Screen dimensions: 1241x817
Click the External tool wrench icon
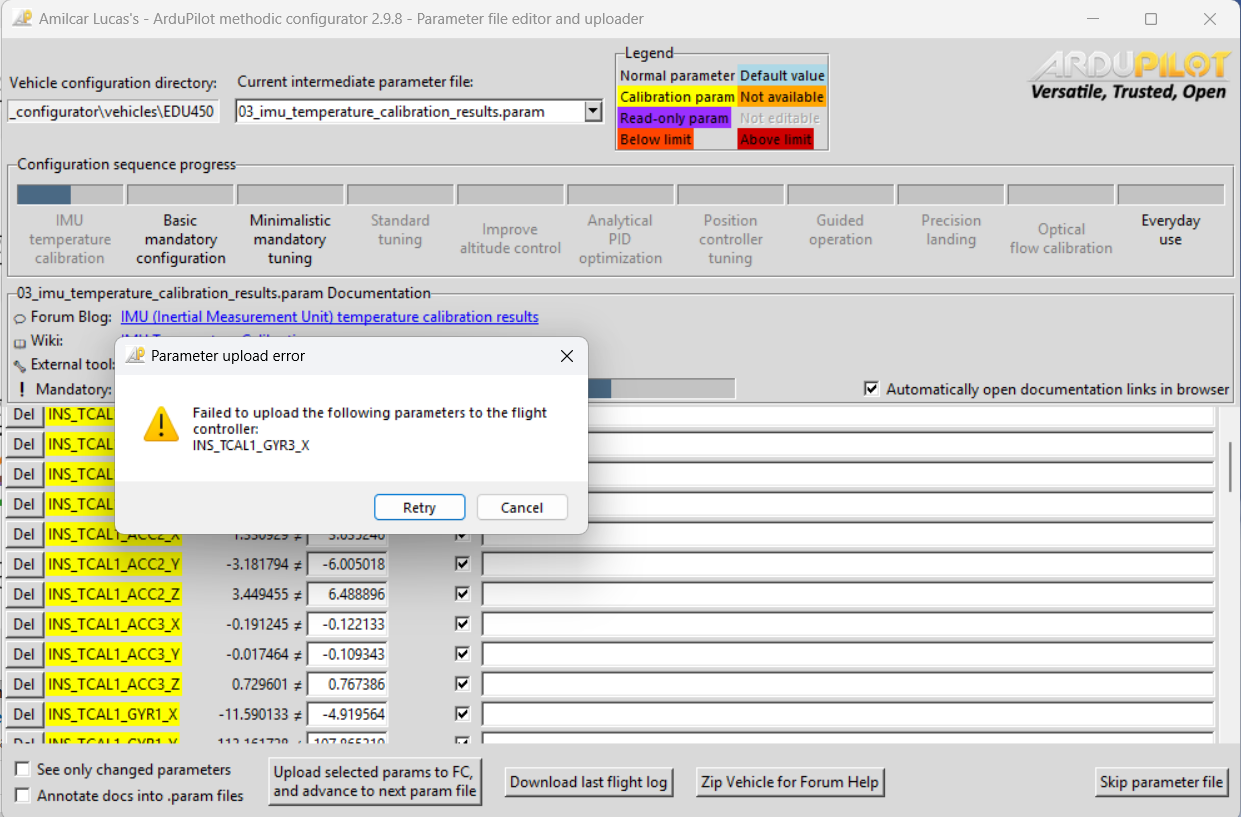20,365
